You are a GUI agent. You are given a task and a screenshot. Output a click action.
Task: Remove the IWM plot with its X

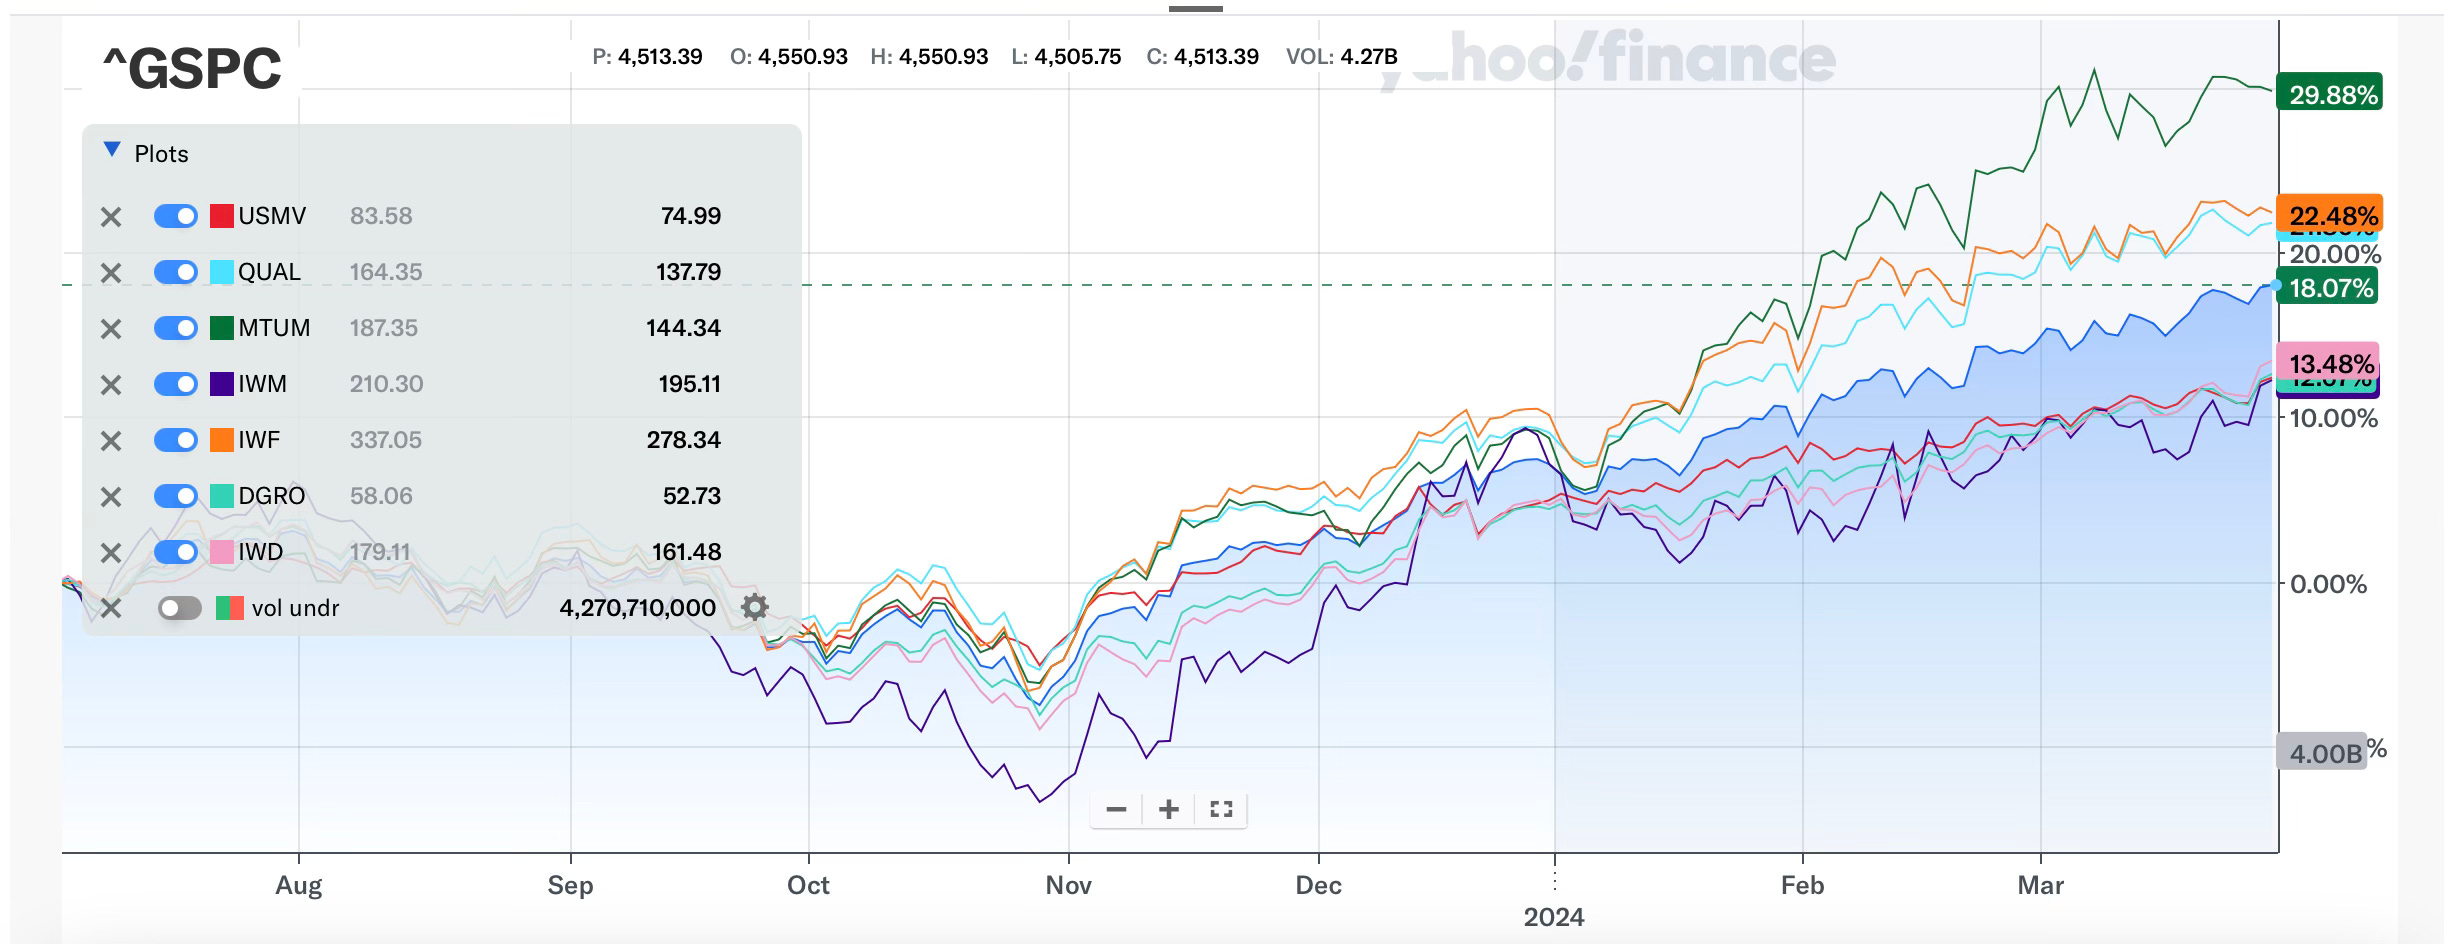point(111,385)
